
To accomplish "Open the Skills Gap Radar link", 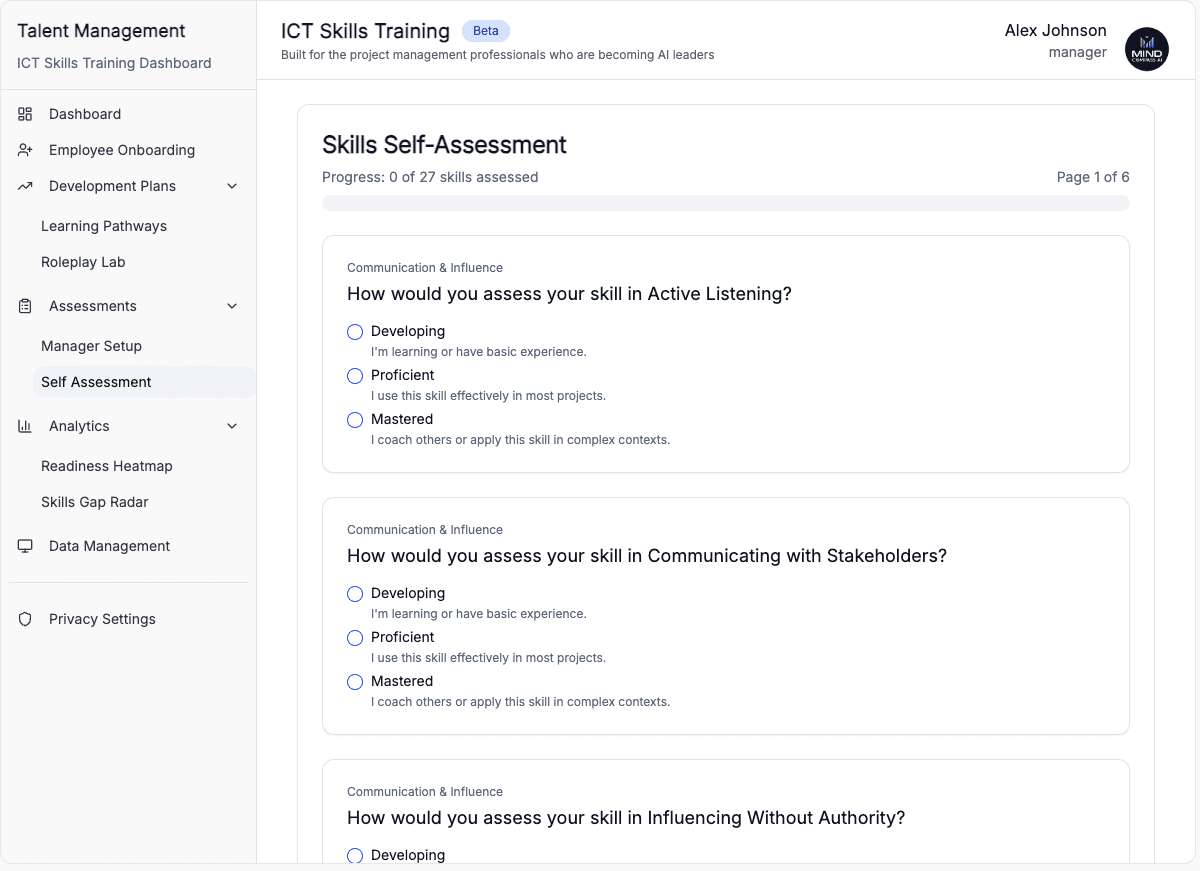I will tap(95, 502).
